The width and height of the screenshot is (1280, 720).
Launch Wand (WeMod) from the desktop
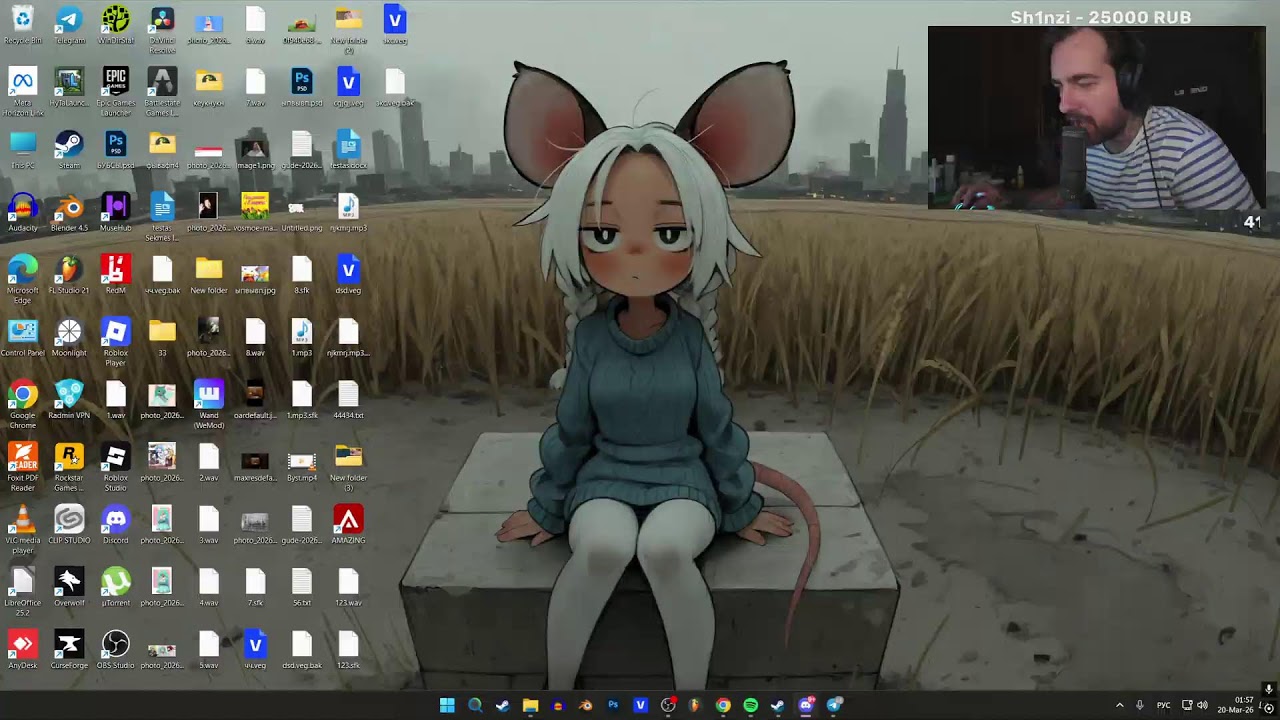[209, 406]
